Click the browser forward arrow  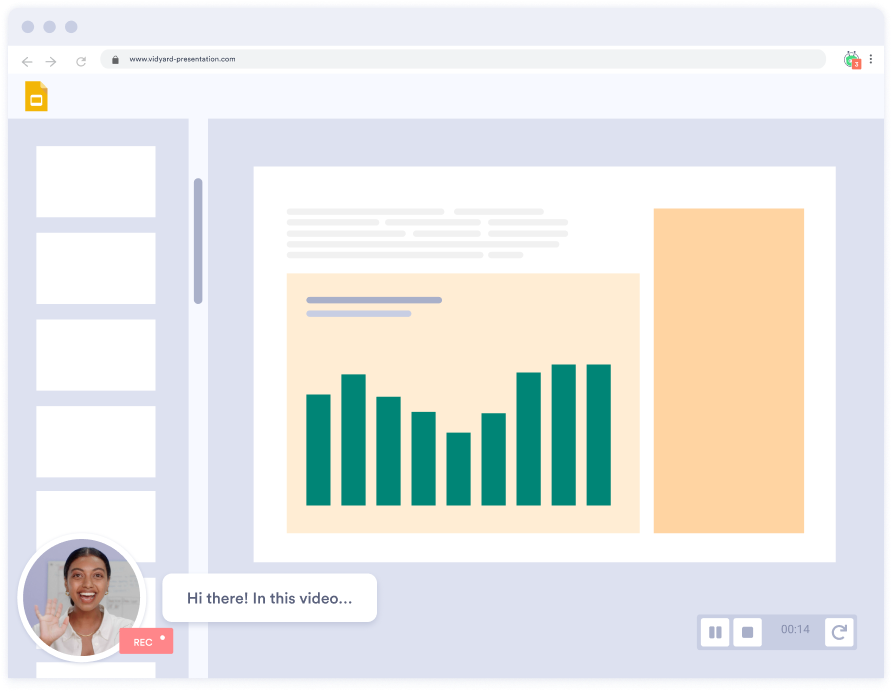click(53, 60)
